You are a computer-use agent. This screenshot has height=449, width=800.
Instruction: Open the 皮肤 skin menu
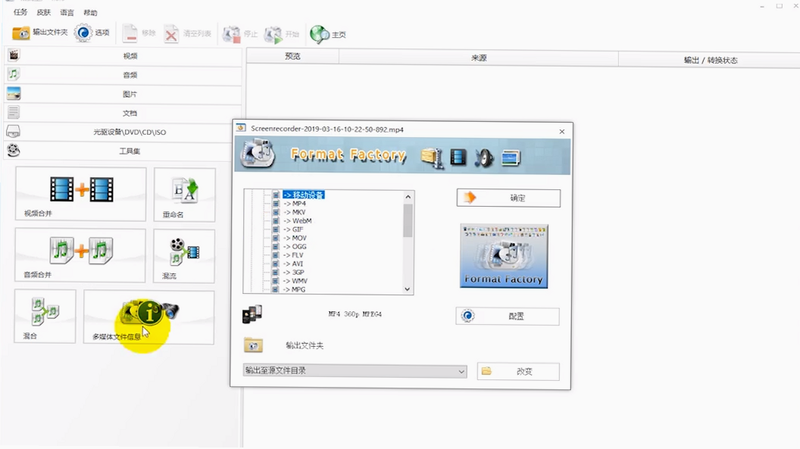coord(44,12)
